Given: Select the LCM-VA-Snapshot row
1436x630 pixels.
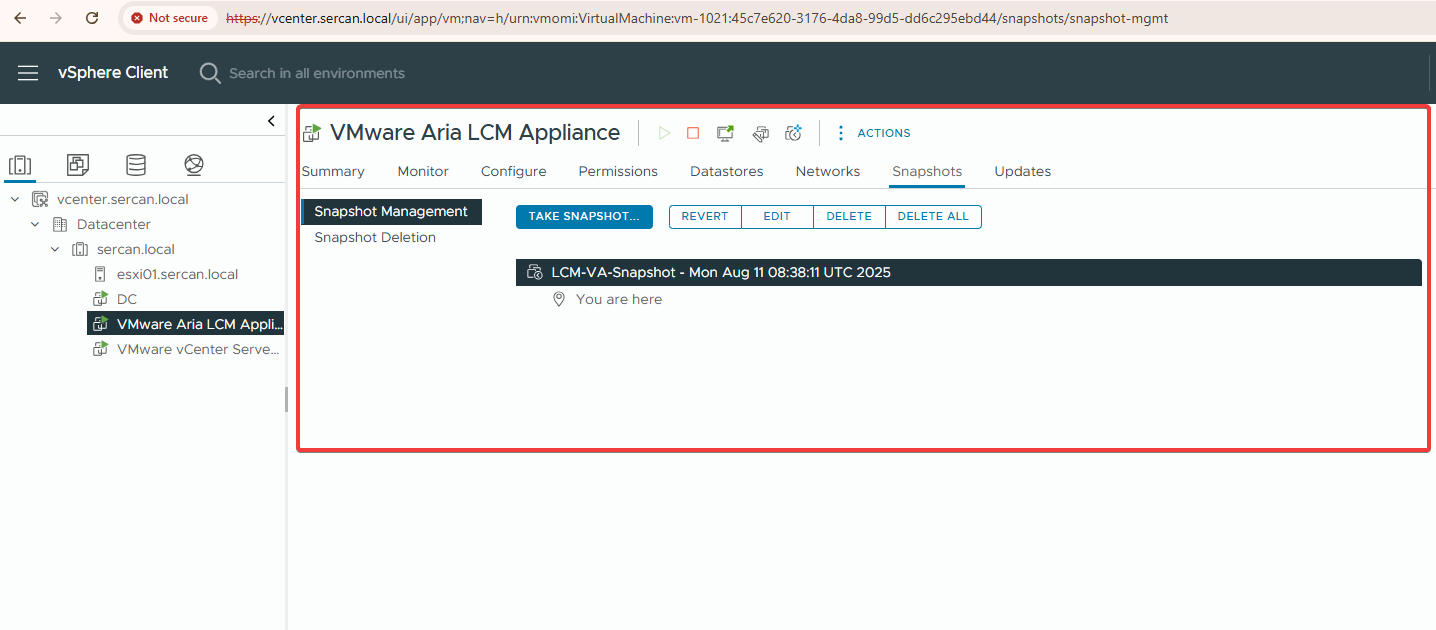Looking at the screenshot, I should [969, 272].
